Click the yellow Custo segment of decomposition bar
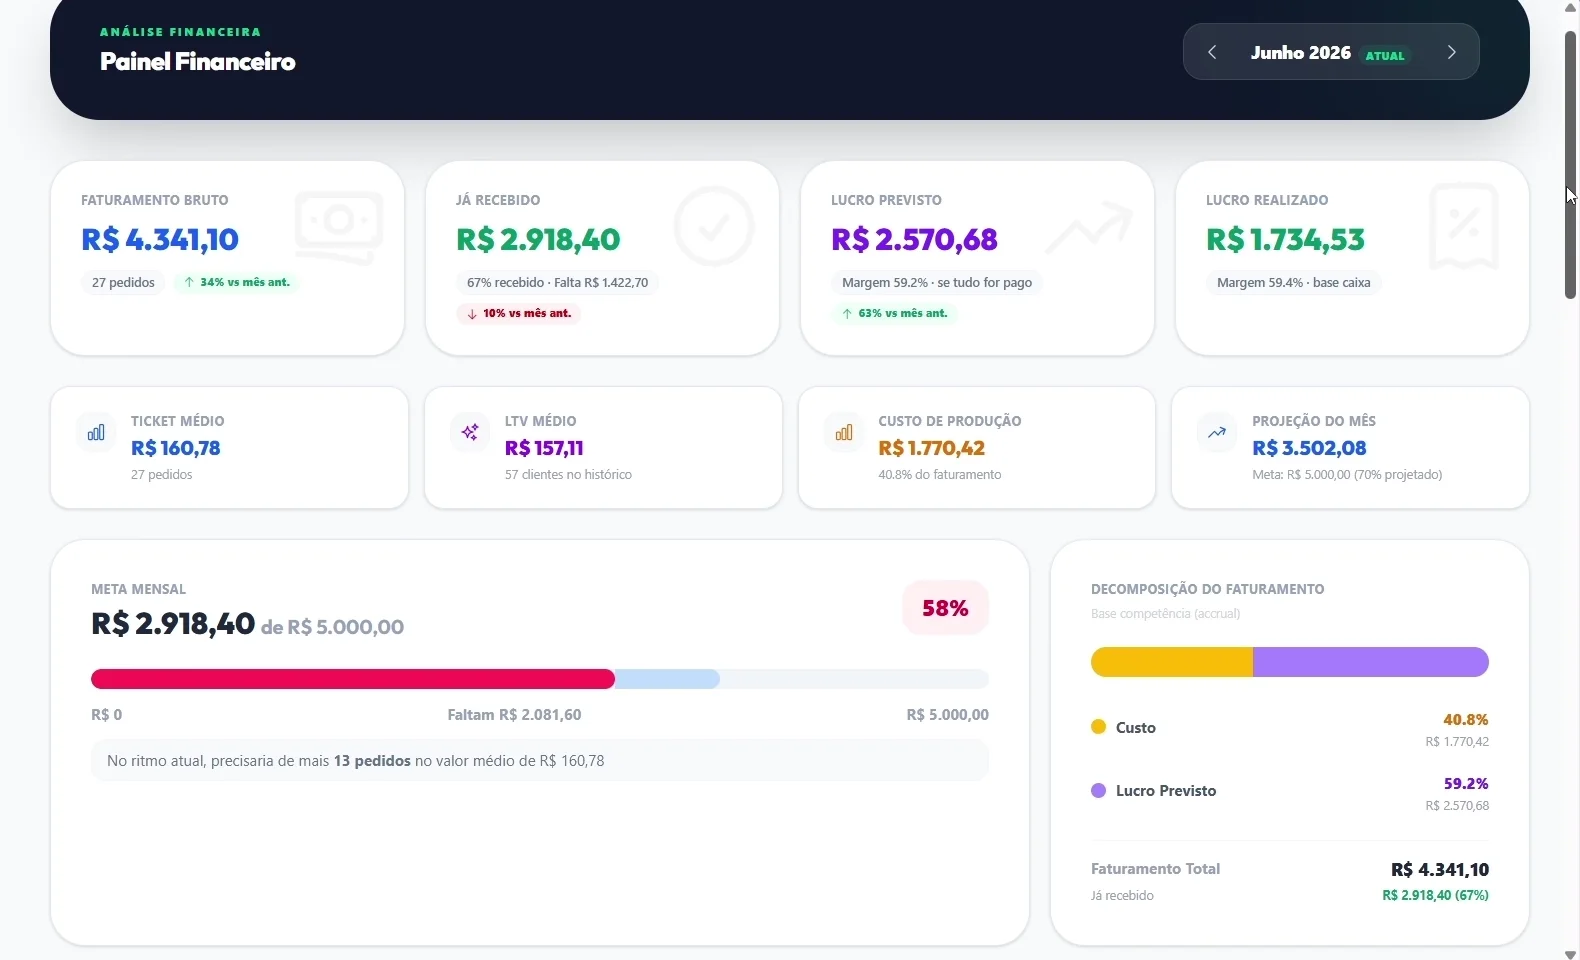 1172,662
